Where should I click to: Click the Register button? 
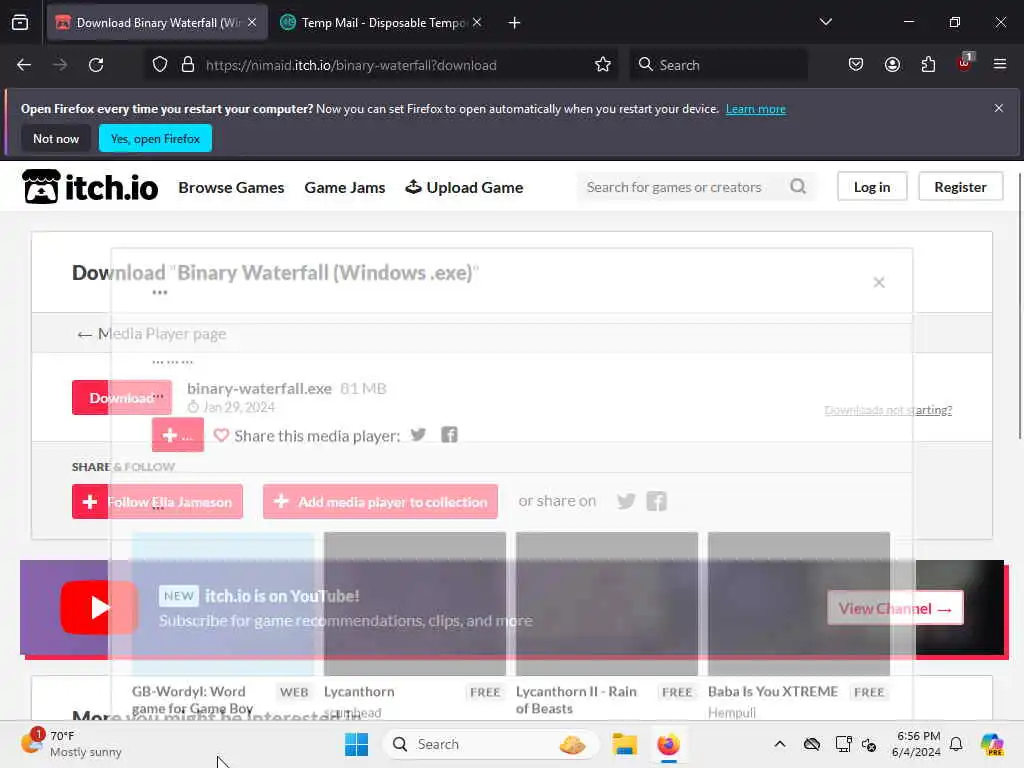[x=960, y=187]
